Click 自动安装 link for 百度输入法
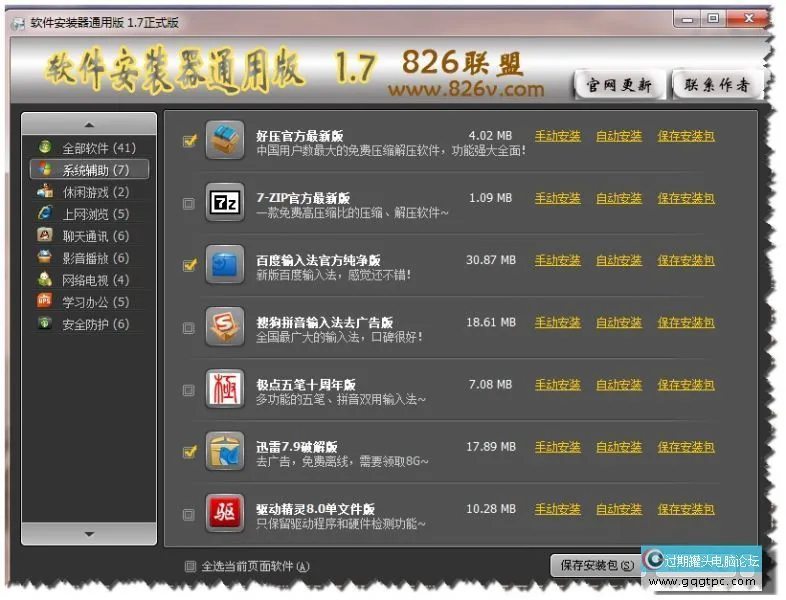786x600 pixels. click(619, 260)
